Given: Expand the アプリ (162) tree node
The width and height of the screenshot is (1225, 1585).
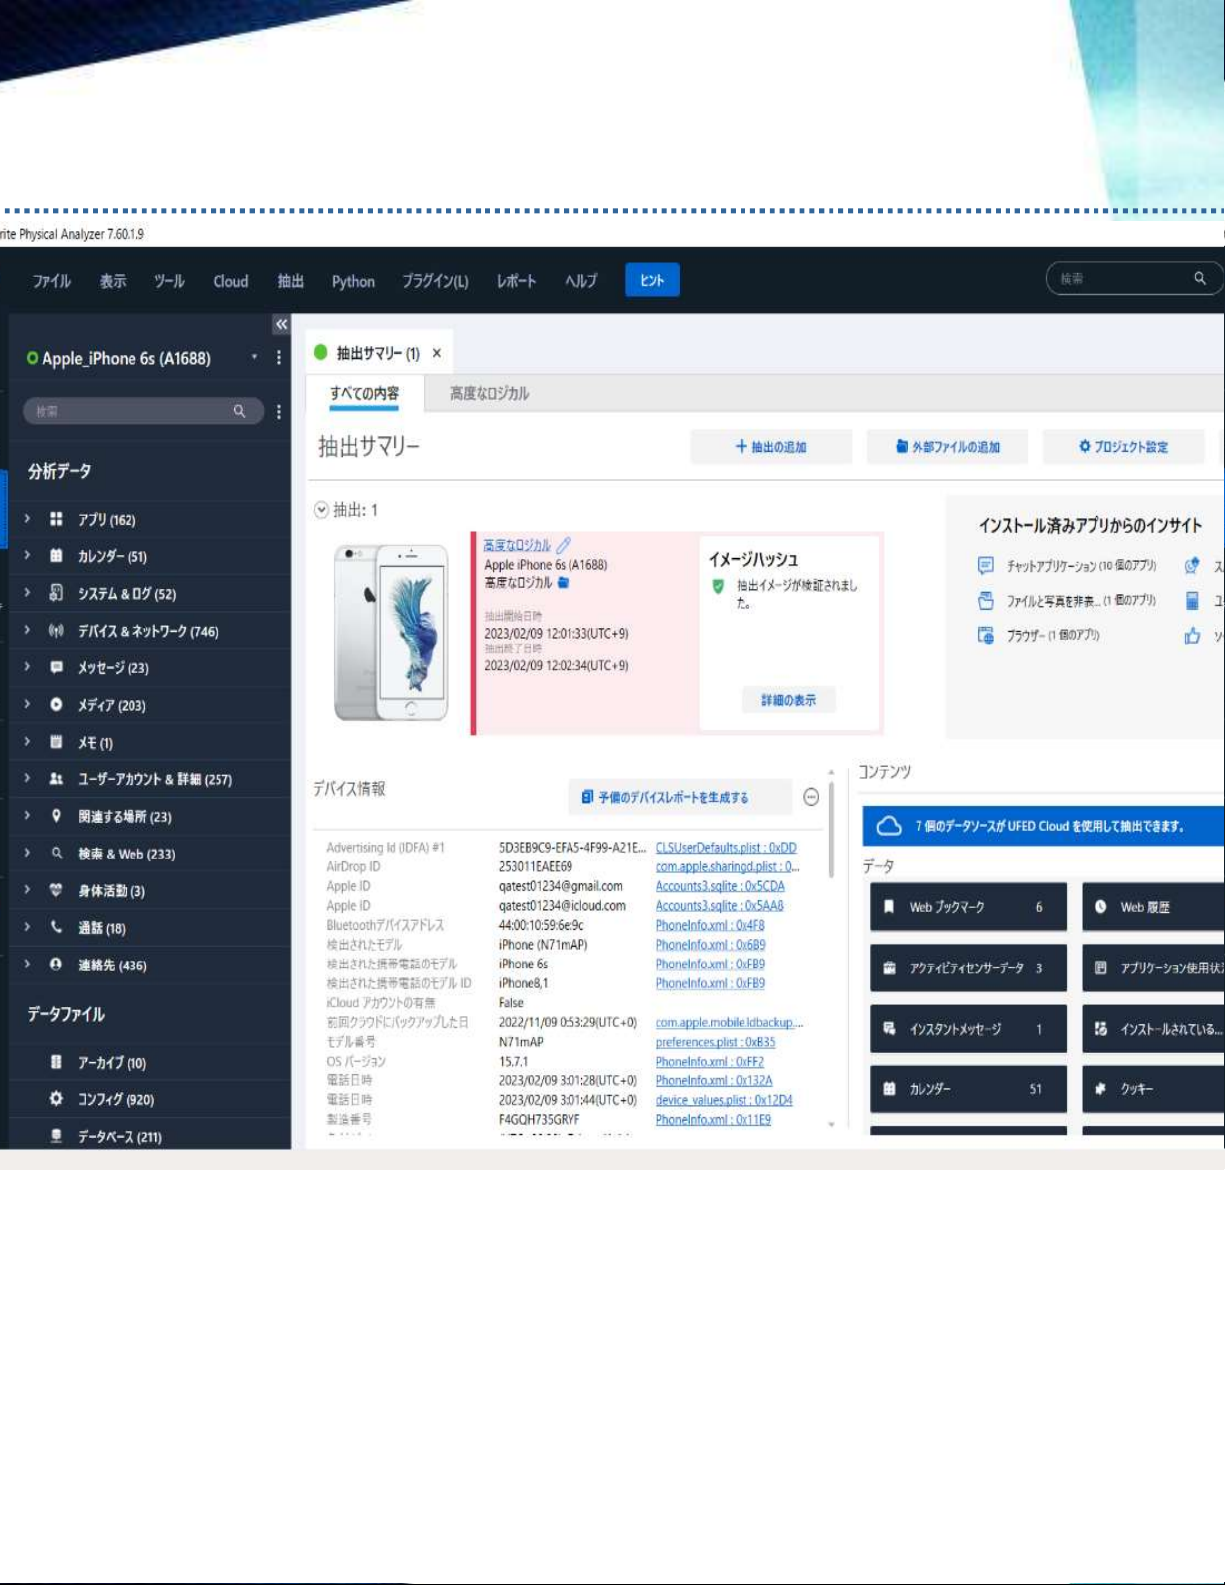Looking at the screenshot, I should point(28,519).
